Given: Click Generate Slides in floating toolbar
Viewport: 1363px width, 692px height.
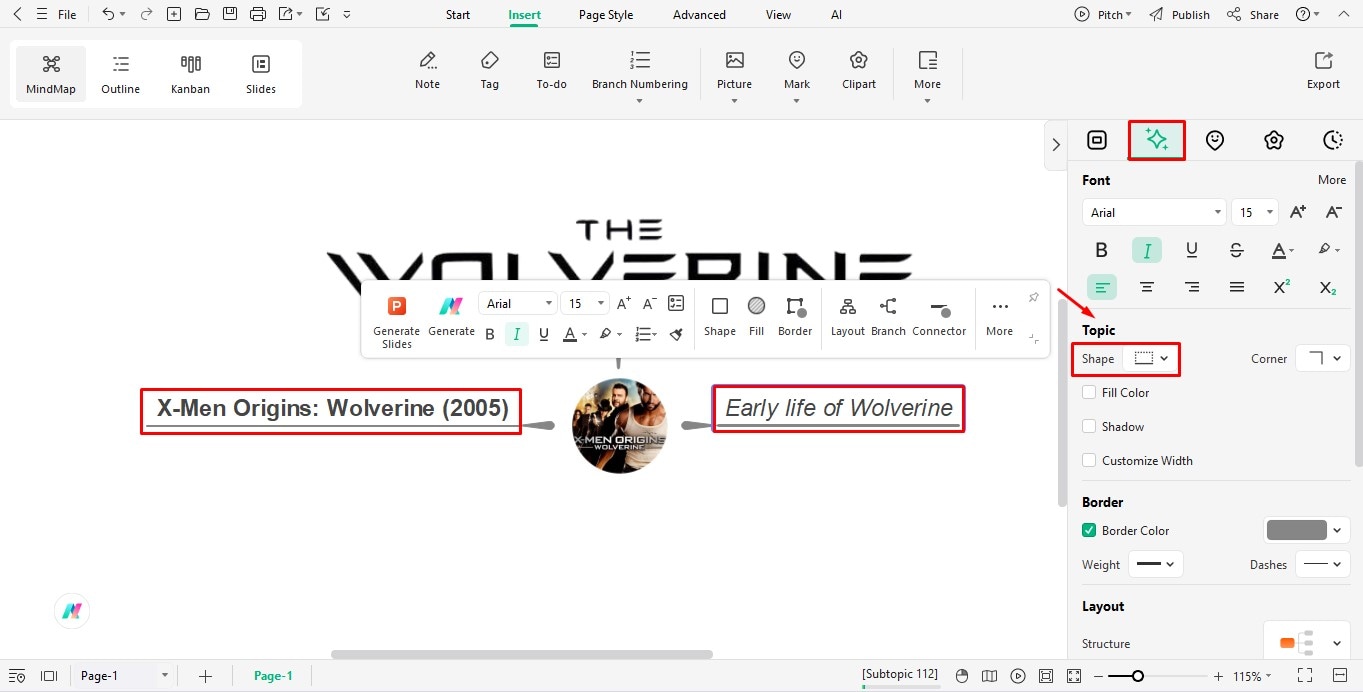Looking at the screenshot, I should pos(397,322).
